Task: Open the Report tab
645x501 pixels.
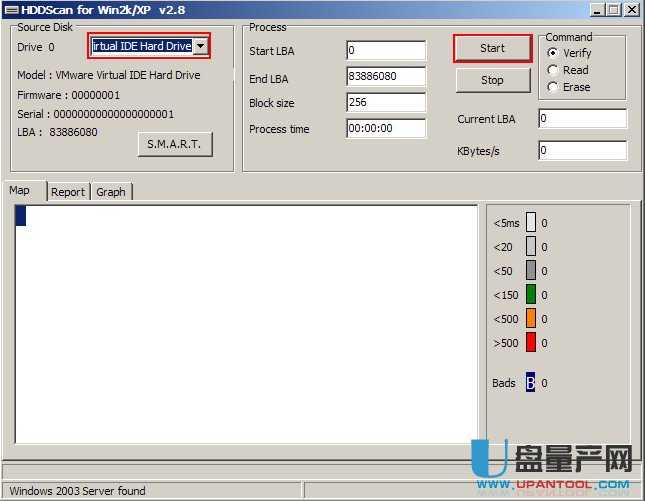Action: 68,192
